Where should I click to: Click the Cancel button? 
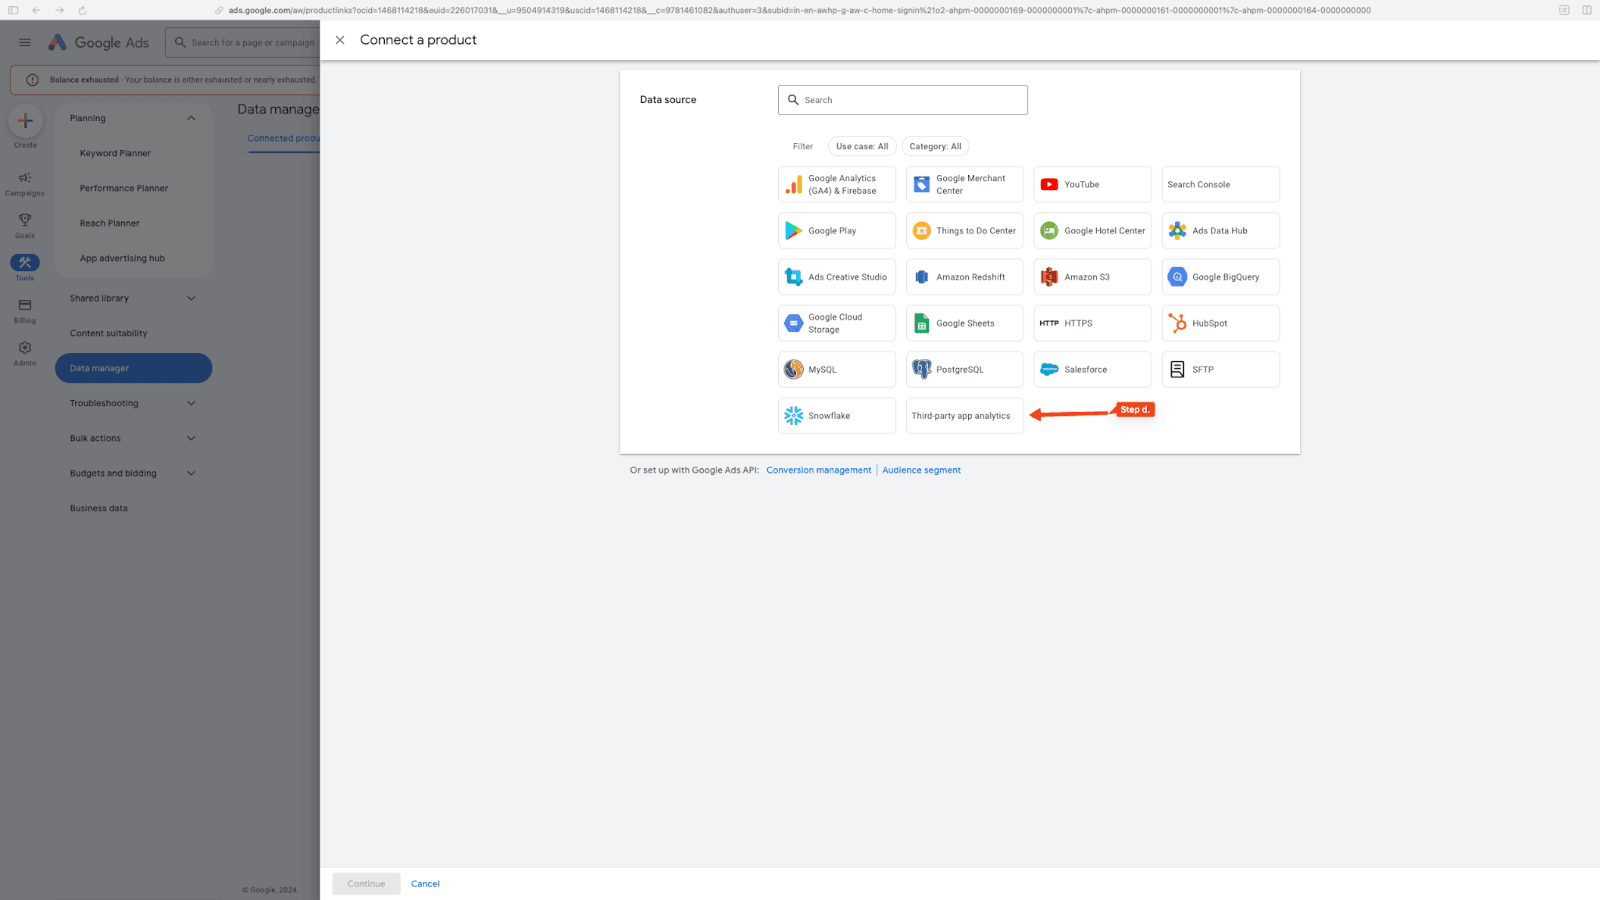pyautogui.click(x=425, y=884)
